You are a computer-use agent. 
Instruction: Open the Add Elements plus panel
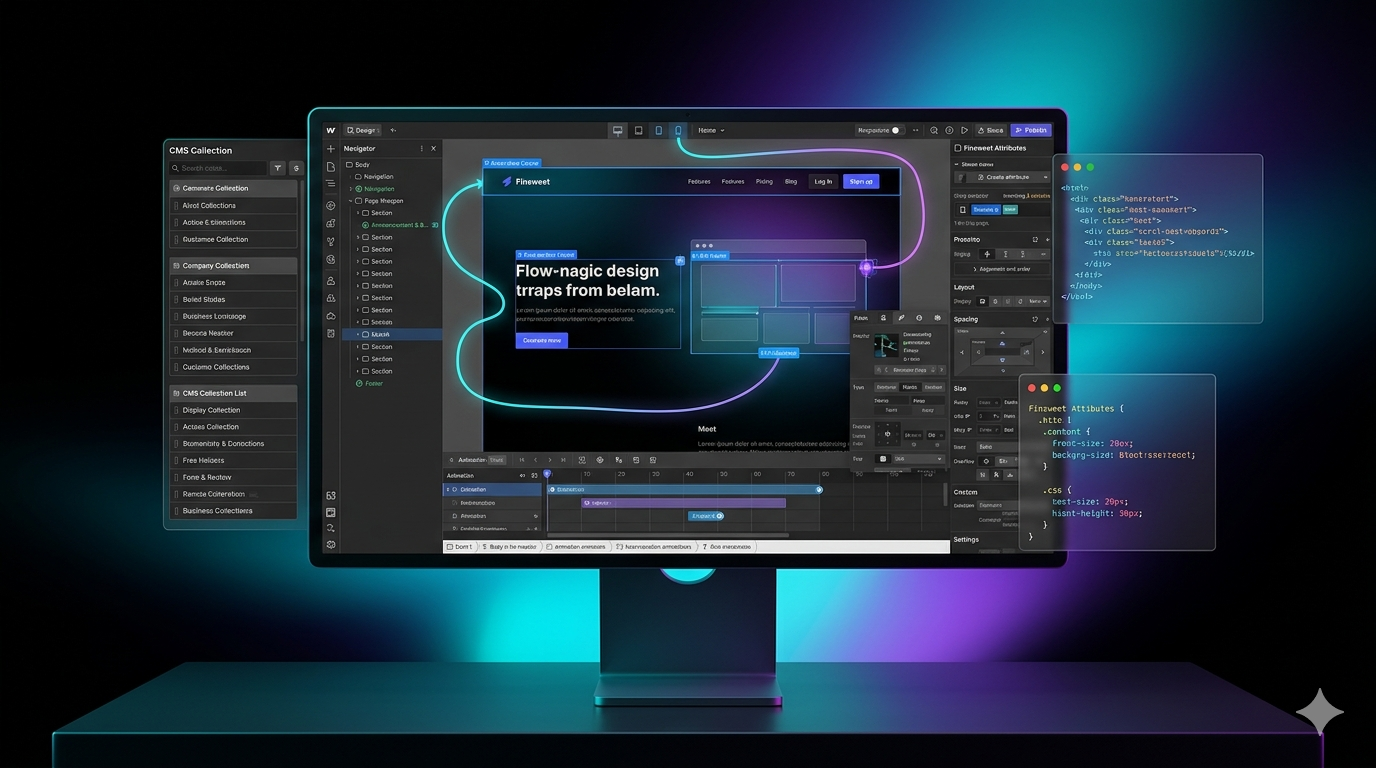tap(330, 148)
